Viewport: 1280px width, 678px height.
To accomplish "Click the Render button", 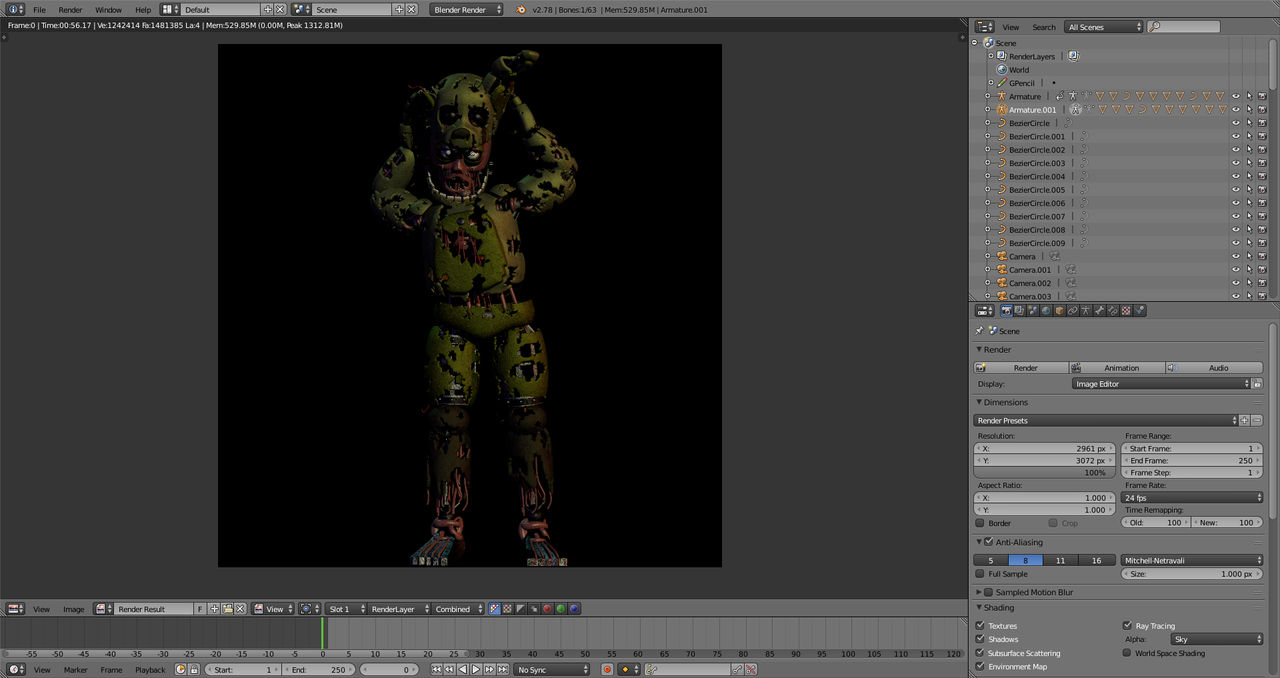I will (x=1021, y=368).
